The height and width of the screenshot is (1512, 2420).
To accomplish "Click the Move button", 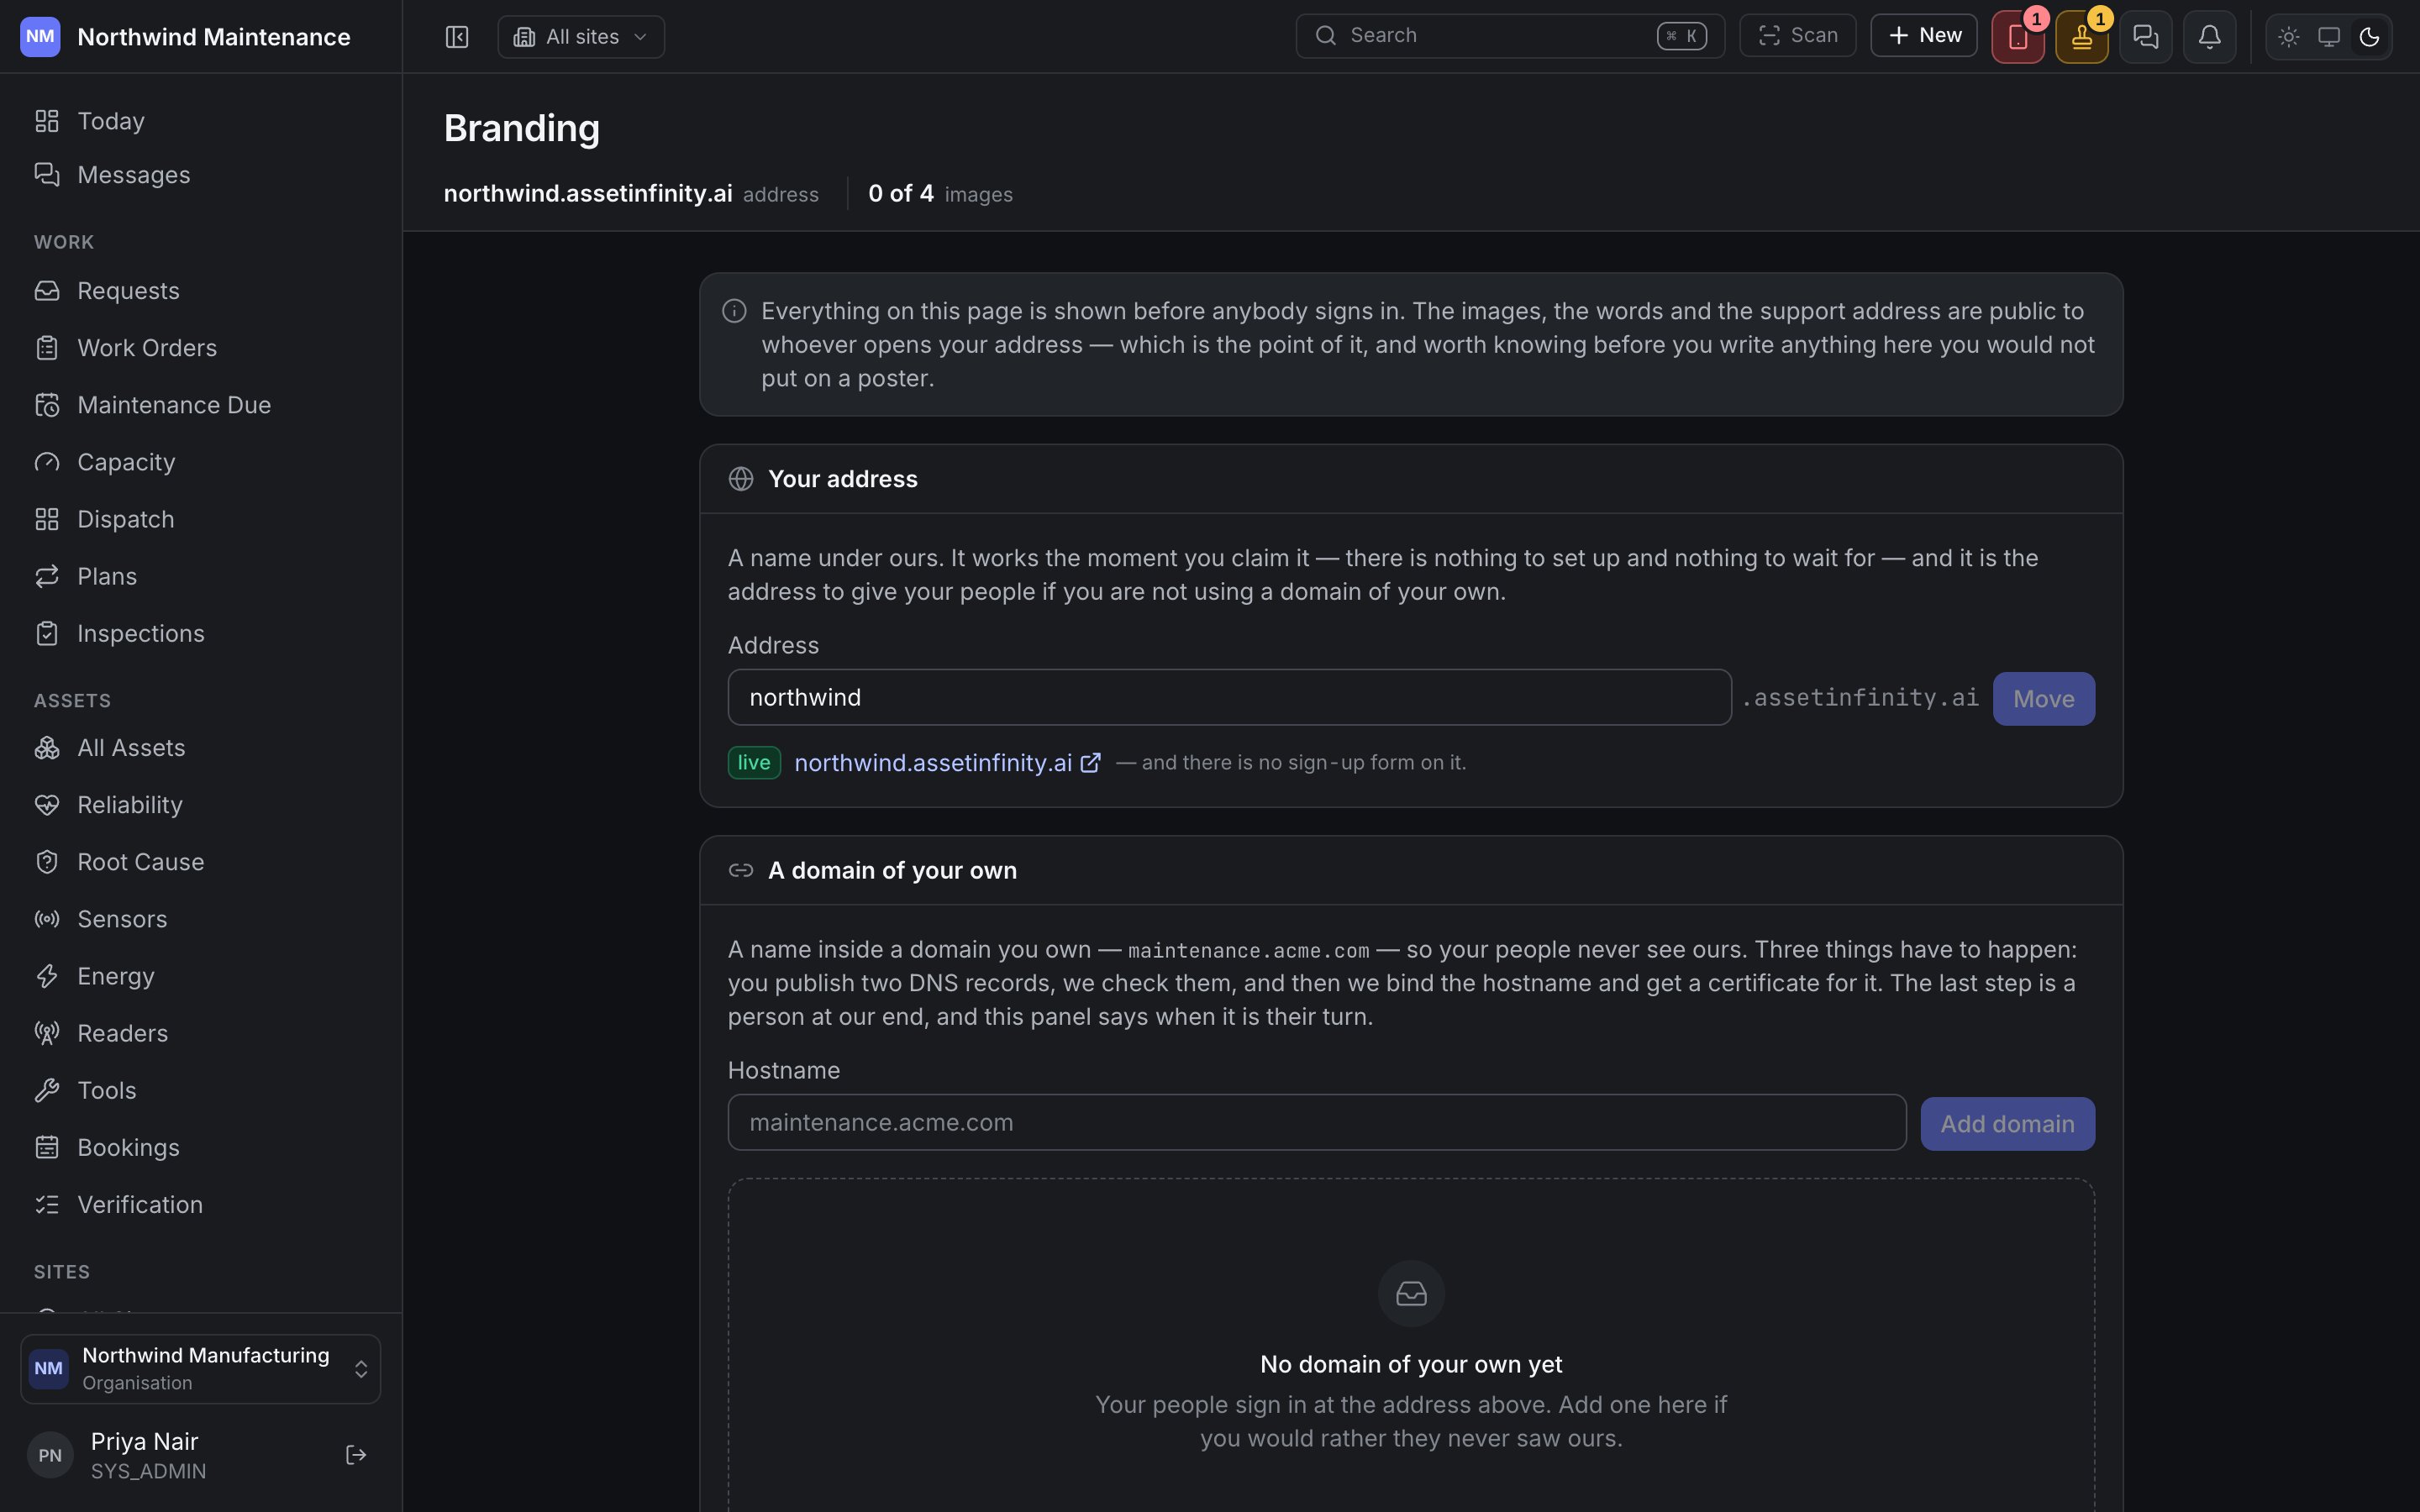I will tap(2043, 698).
